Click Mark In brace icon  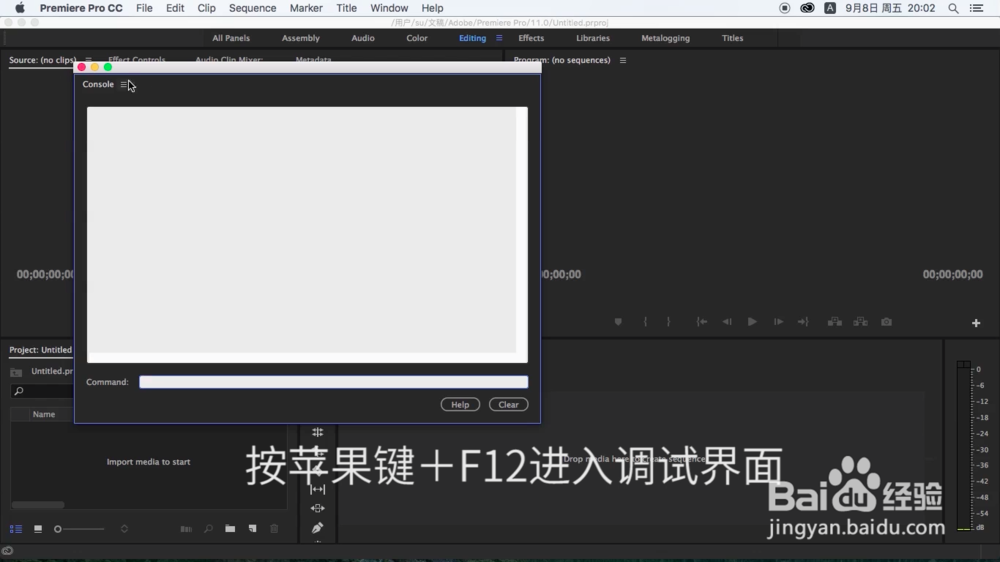tap(645, 322)
